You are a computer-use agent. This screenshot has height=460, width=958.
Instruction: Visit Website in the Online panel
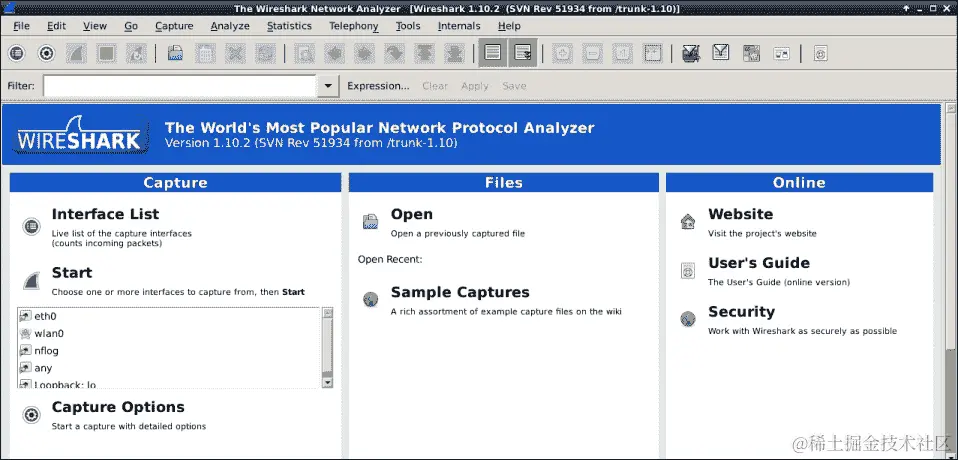(740, 214)
